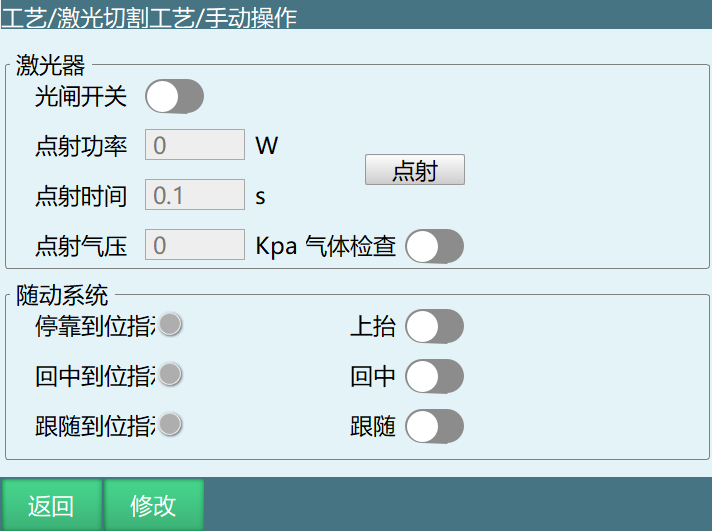Switch on the 回中 centering toggle

pos(434,376)
